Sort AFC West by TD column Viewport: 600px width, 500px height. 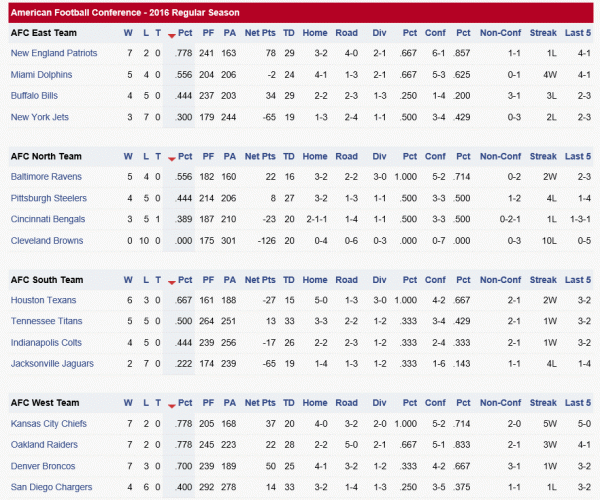(289, 403)
